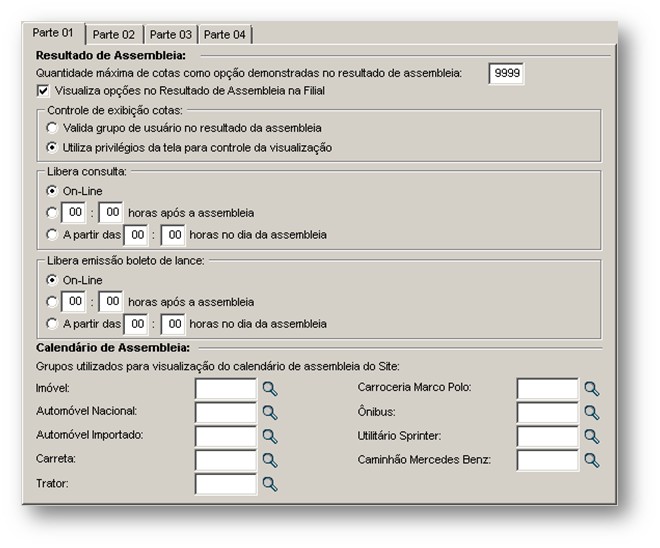Click minutes field of após a assembleia in Libera emissão boleto

(x=111, y=301)
